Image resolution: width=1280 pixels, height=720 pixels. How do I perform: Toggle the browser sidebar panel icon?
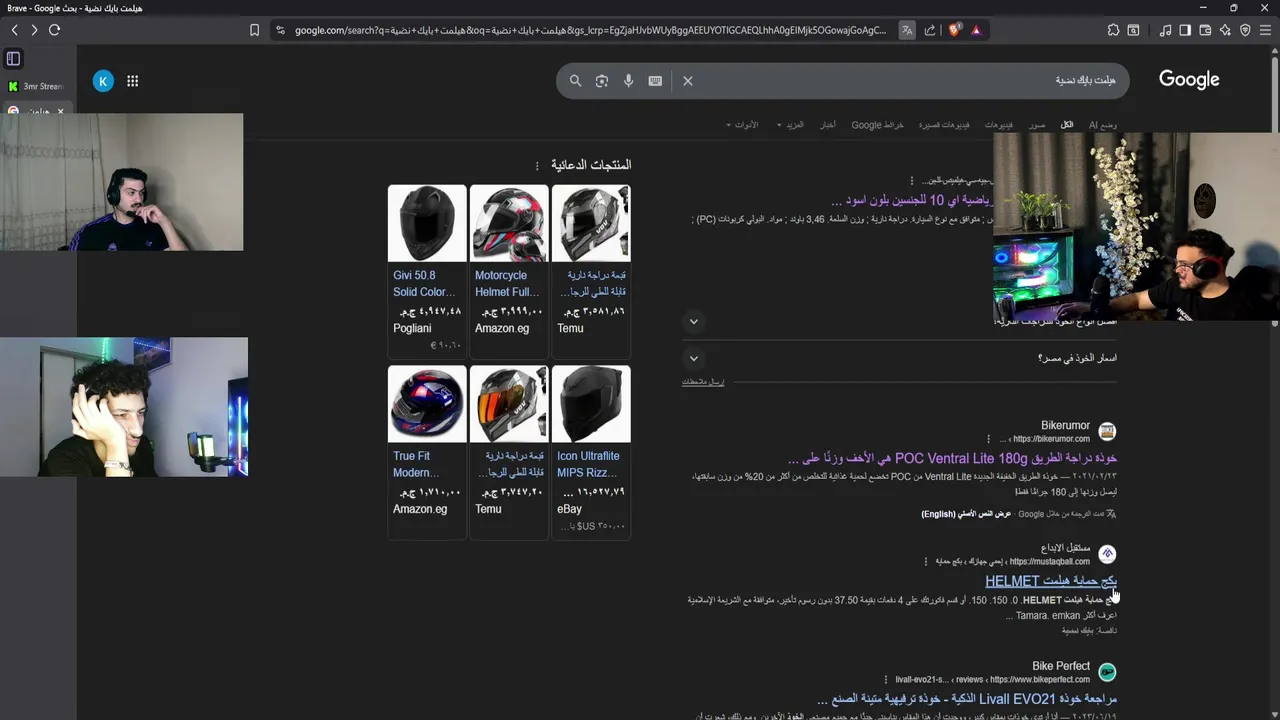pyautogui.click(x=1185, y=30)
